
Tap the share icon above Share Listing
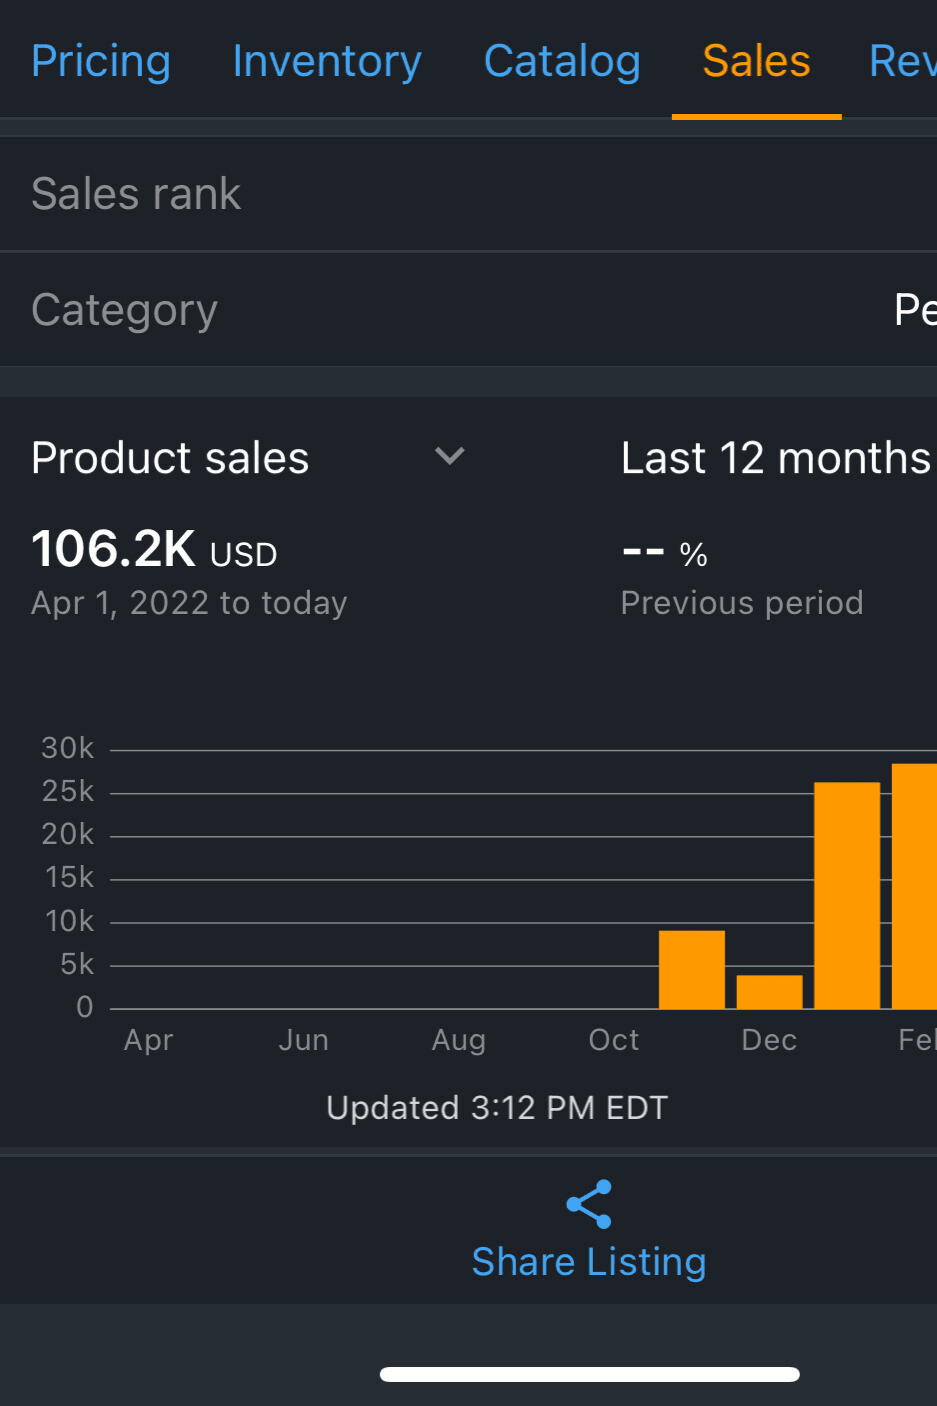(589, 1204)
